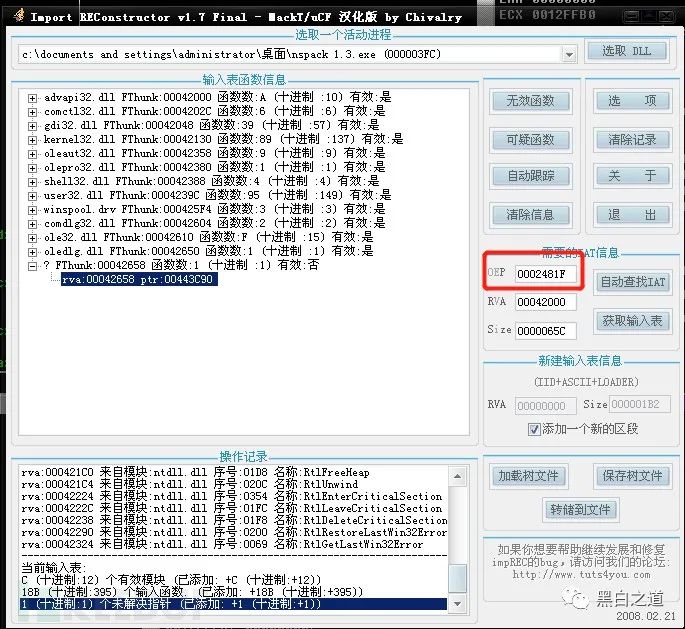This screenshot has height=629, width=685.
Task: Click the operation log vertical scrollbar
Action: coord(457,530)
